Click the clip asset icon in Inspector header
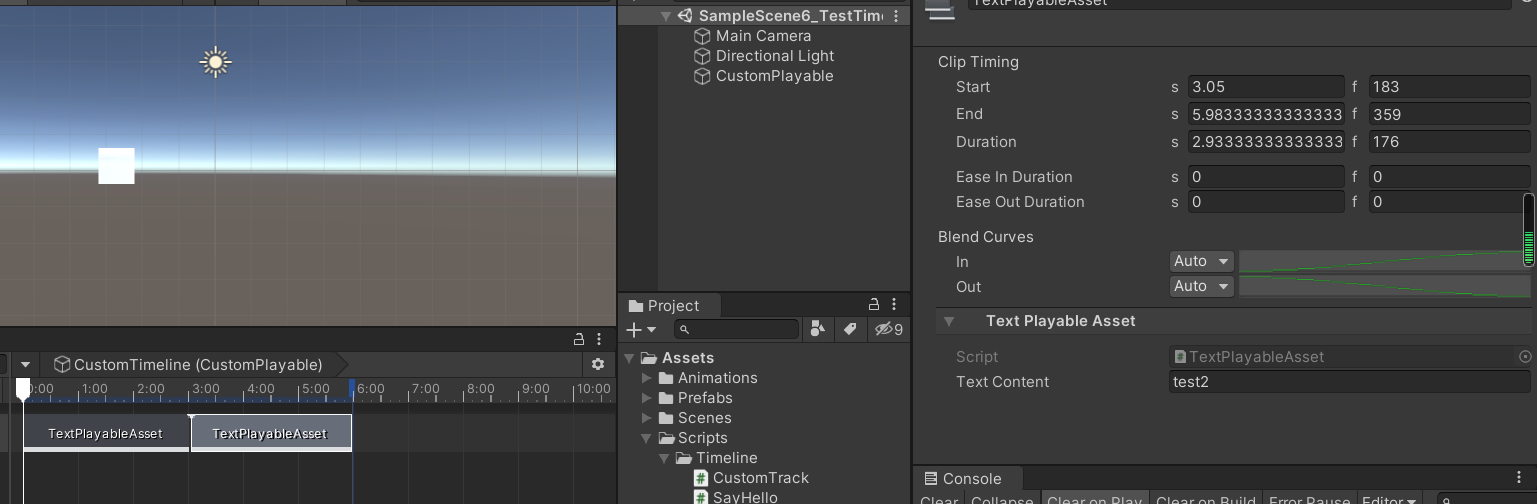 (x=939, y=9)
